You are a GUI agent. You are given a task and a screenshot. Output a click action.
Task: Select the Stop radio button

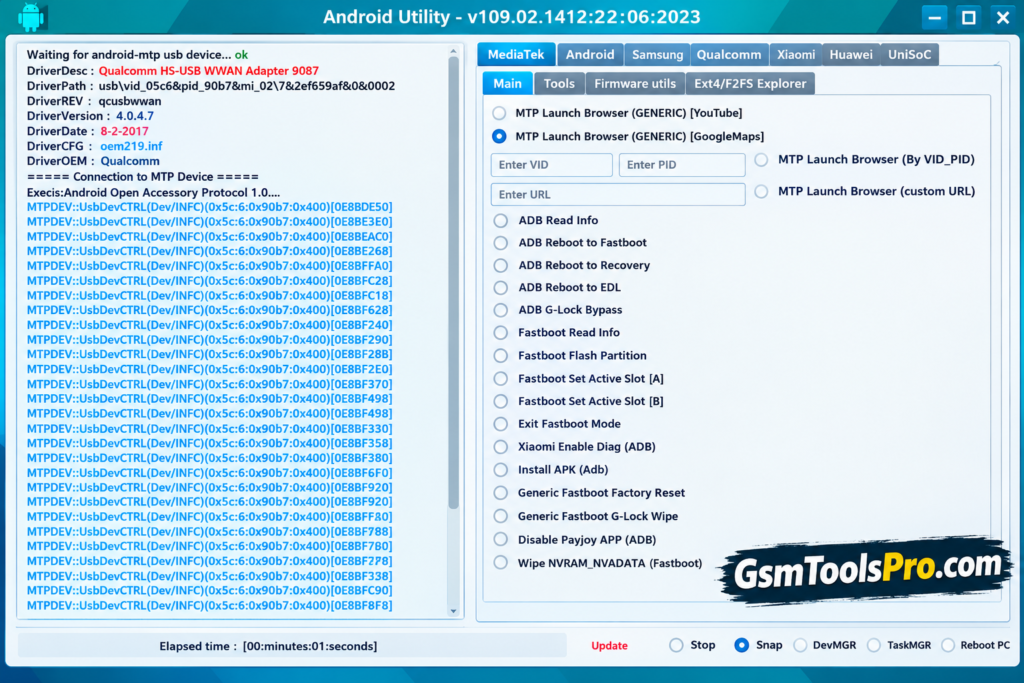point(677,646)
